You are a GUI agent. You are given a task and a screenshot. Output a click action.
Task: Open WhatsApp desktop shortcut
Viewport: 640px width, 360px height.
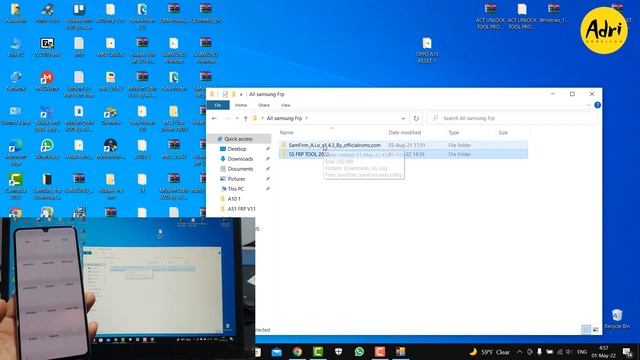pos(47,149)
